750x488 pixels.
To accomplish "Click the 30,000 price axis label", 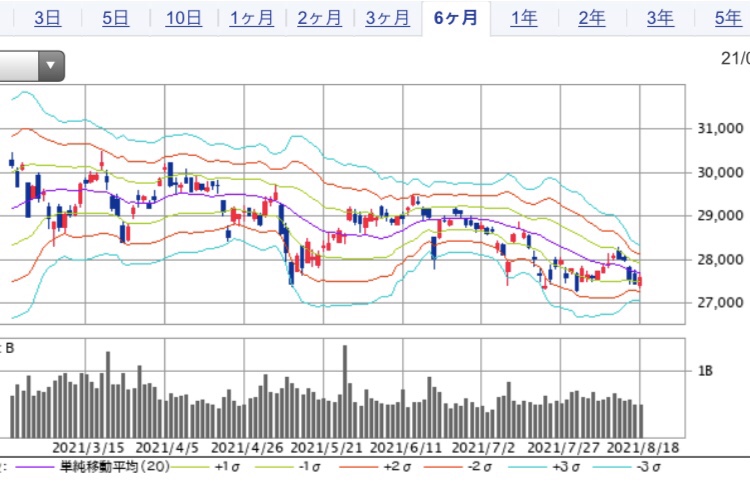I will point(720,172).
